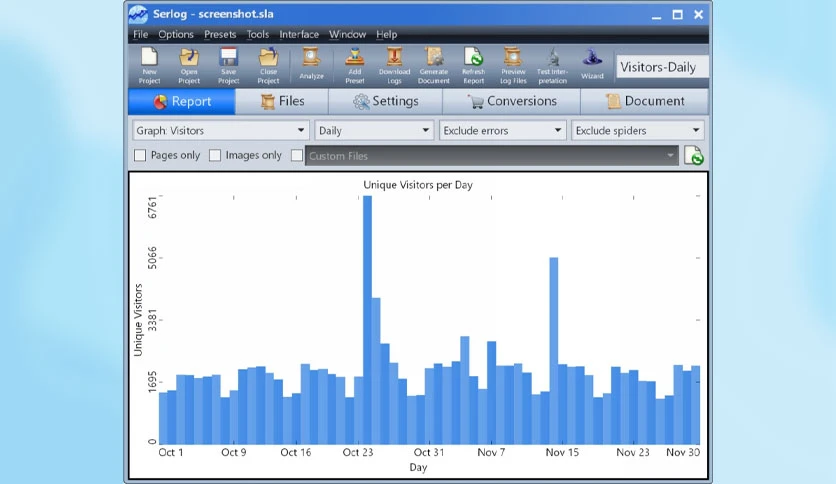Screen dimensions: 836x484
Task: Click the tall bar at Nov 15
Action: 554,351
